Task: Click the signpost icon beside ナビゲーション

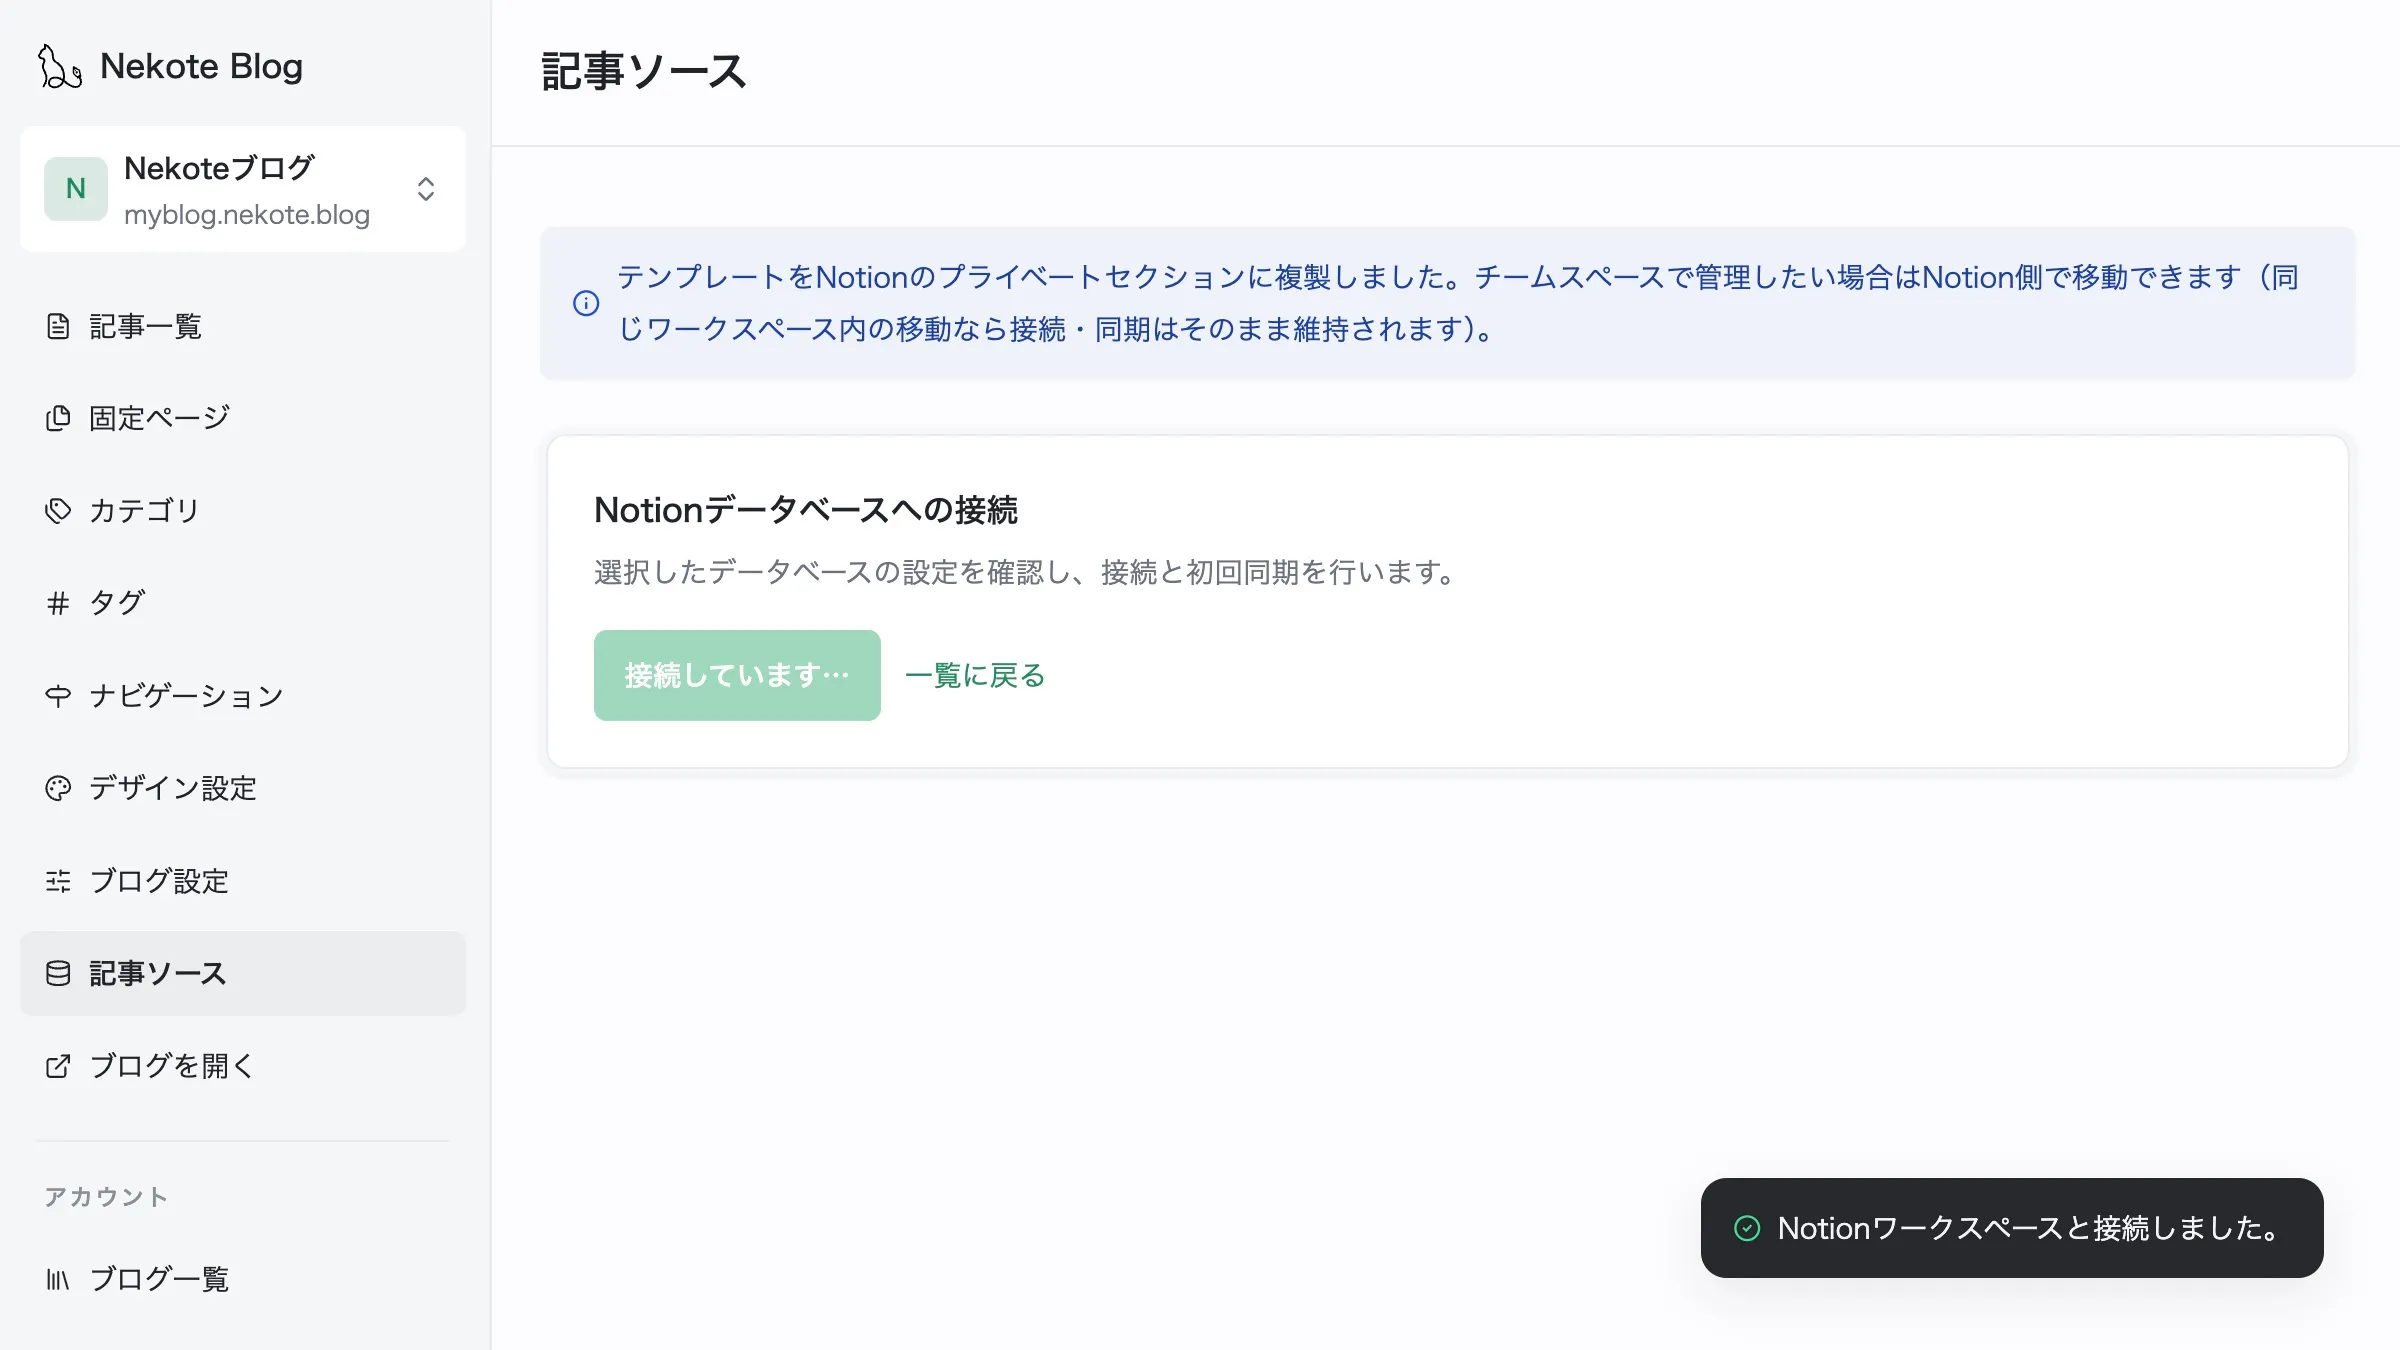Action: click(58, 695)
